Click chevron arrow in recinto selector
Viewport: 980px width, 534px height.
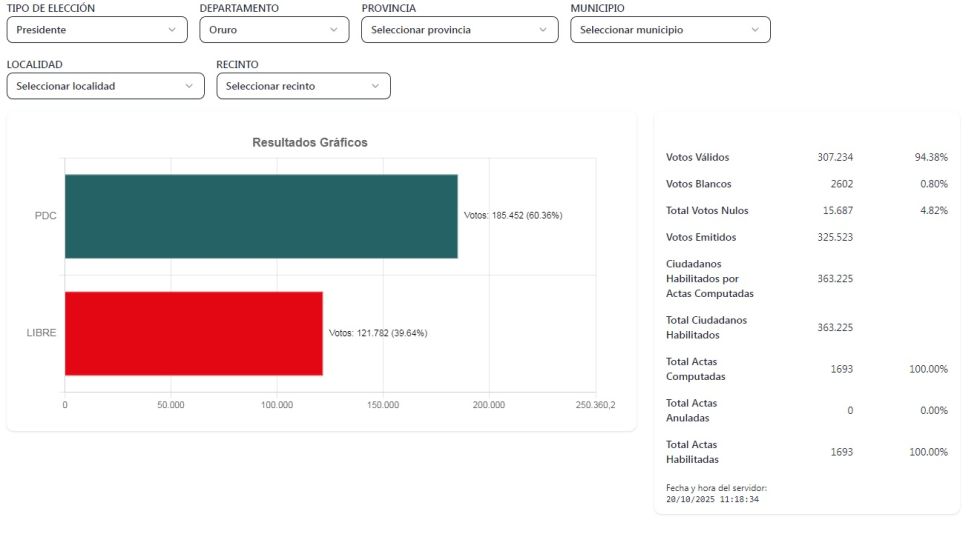click(375, 86)
